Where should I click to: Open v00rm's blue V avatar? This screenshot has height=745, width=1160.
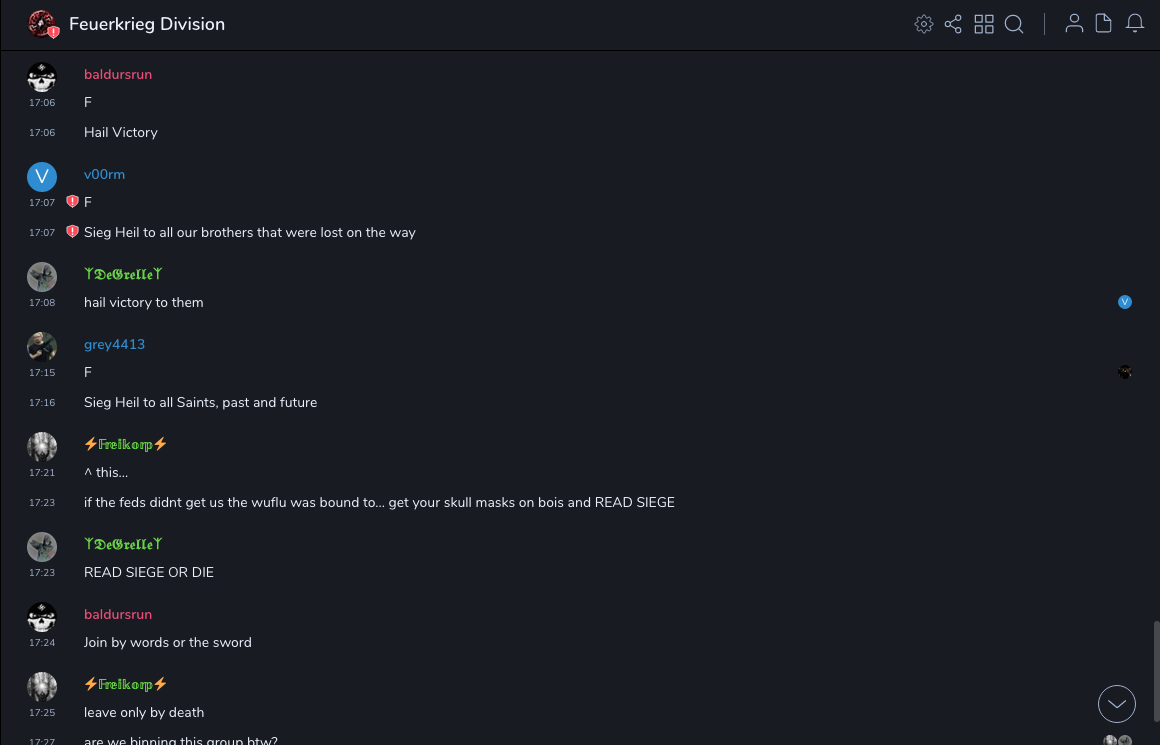[42, 177]
